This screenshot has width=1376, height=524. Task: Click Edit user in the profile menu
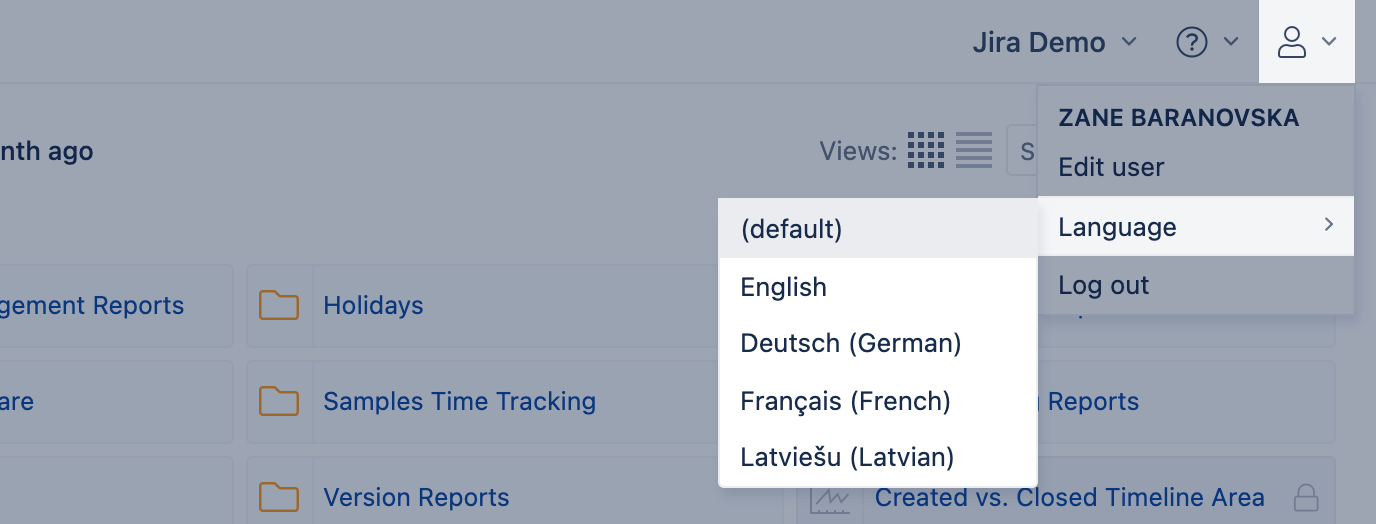[x=1111, y=167]
